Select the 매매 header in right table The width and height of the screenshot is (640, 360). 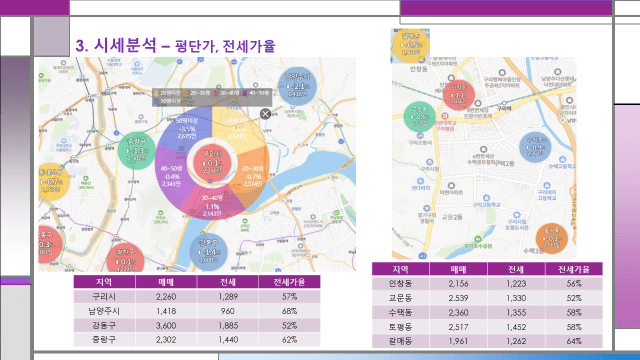point(458,269)
